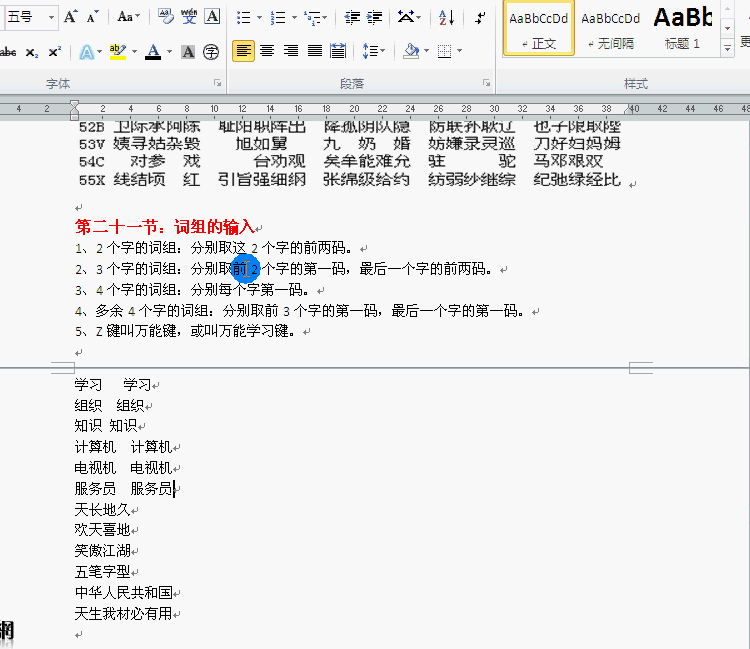This screenshot has width=750, height=649.
Task: Click the text 欢天喜地
Action: click(x=102, y=530)
